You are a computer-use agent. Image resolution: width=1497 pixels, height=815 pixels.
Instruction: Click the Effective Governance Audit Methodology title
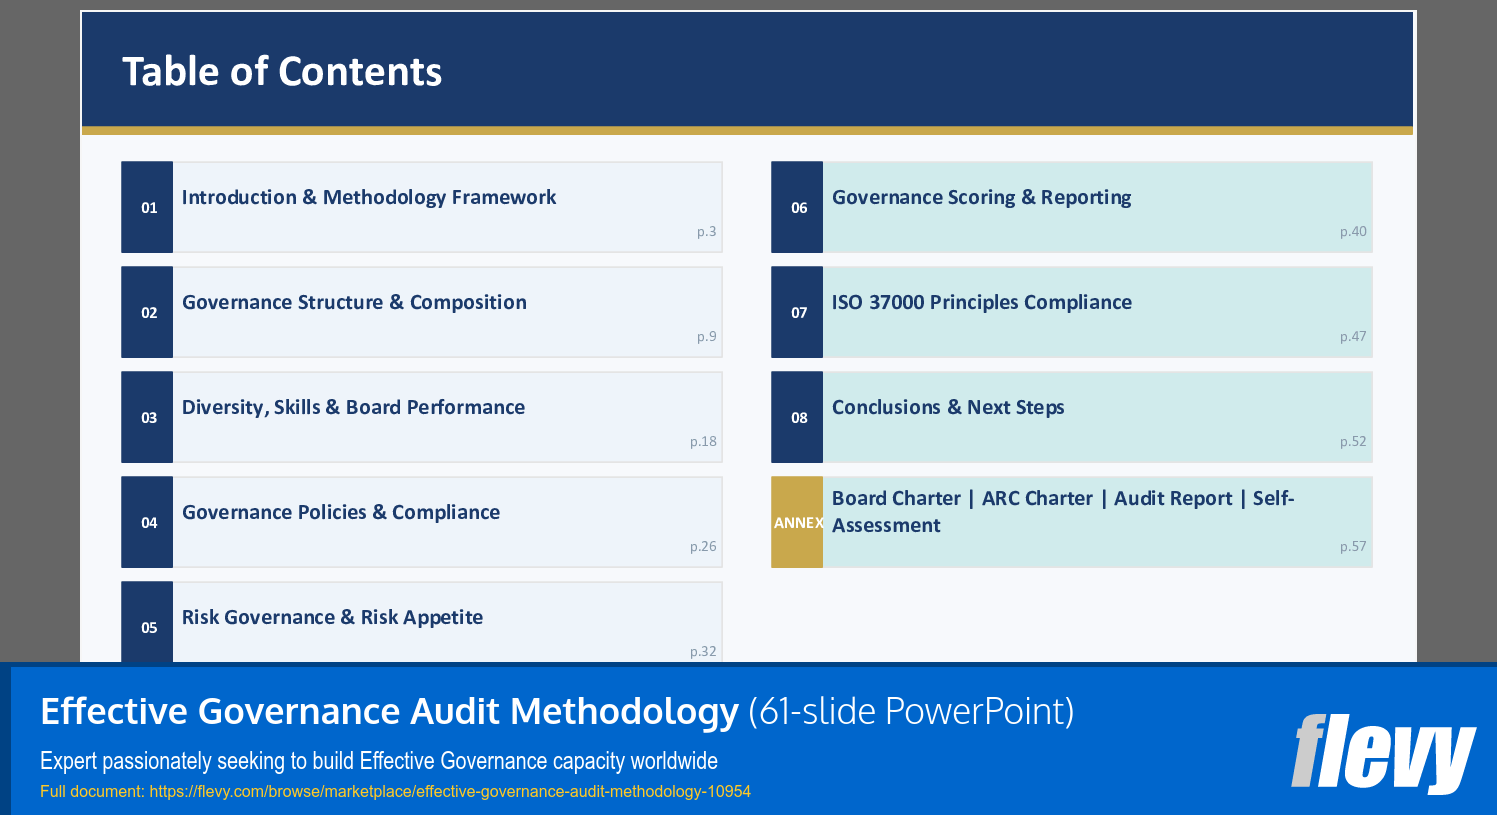click(386, 711)
